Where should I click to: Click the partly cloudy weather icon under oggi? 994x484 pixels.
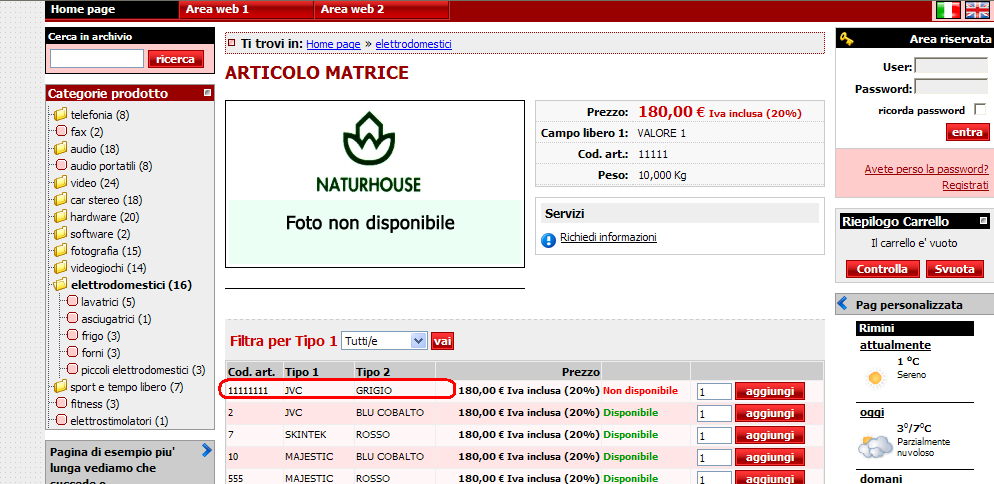click(875, 445)
